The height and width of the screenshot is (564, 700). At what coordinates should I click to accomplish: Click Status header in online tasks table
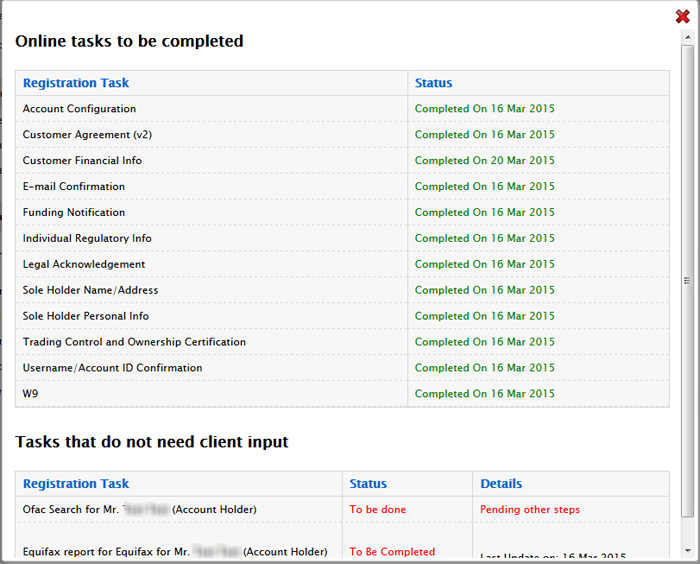(433, 83)
